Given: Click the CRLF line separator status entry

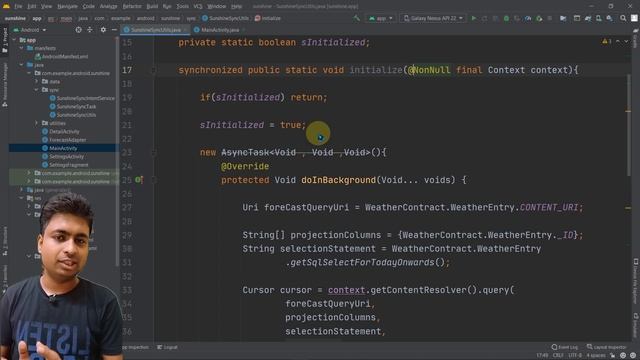Looking at the screenshot, I should click(x=558, y=356).
